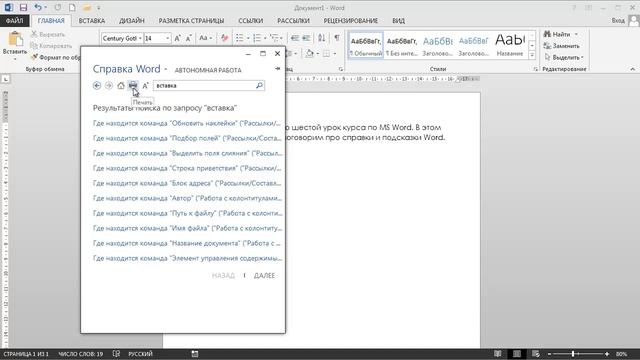640x360 pixels.
Task: Click the Find button in Editing
Action: [x=558, y=34]
